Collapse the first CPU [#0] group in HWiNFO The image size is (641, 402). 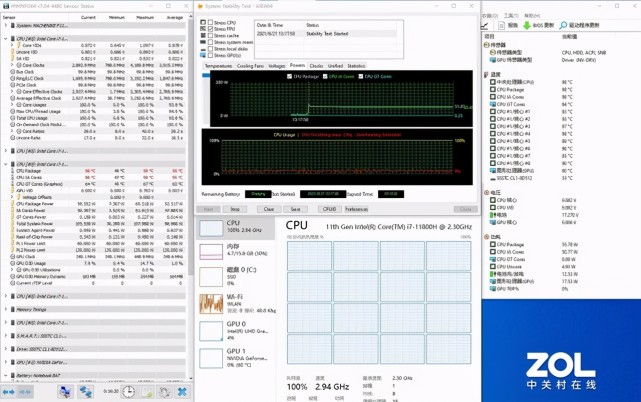tap(5, 38)
